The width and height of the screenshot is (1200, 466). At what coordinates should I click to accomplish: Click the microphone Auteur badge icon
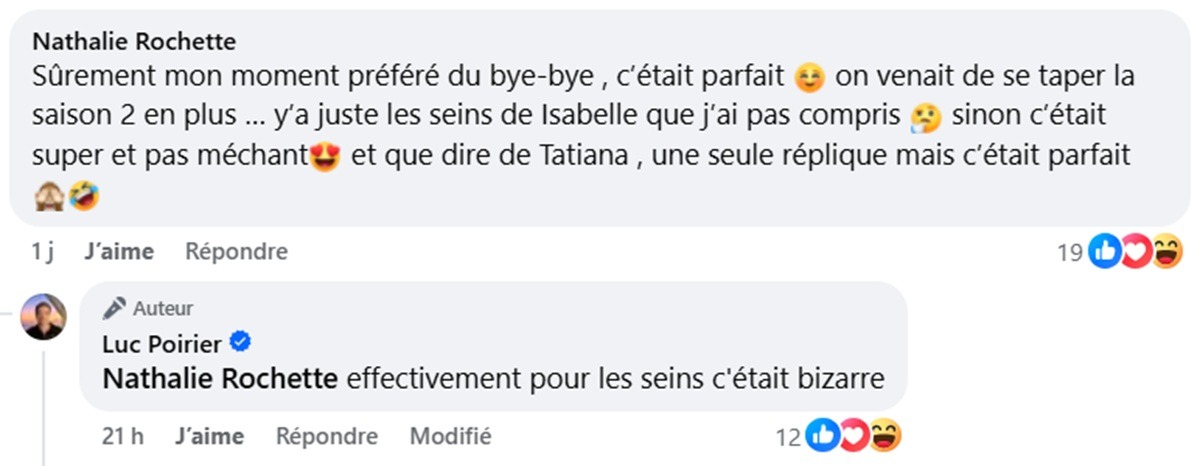point(114,308)
